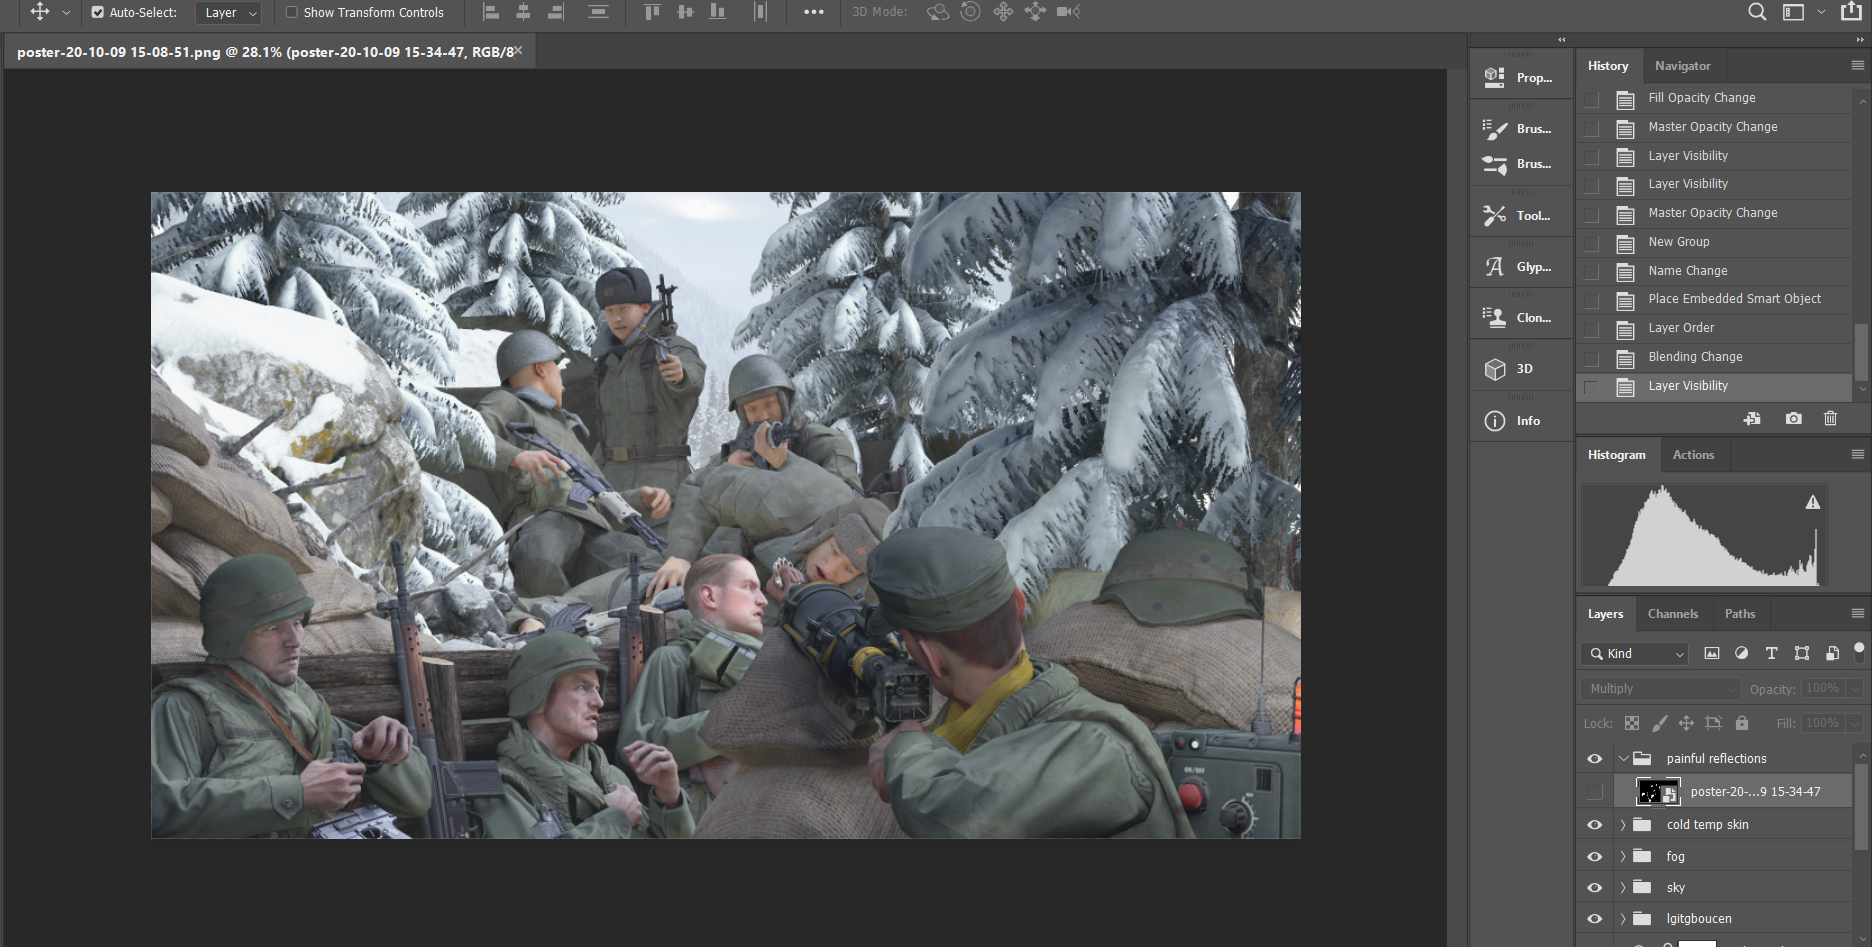The height and width of the screenshot is (947, 1872).
Task: Select the Move tool icon in options bar
Action: point(40,12)
